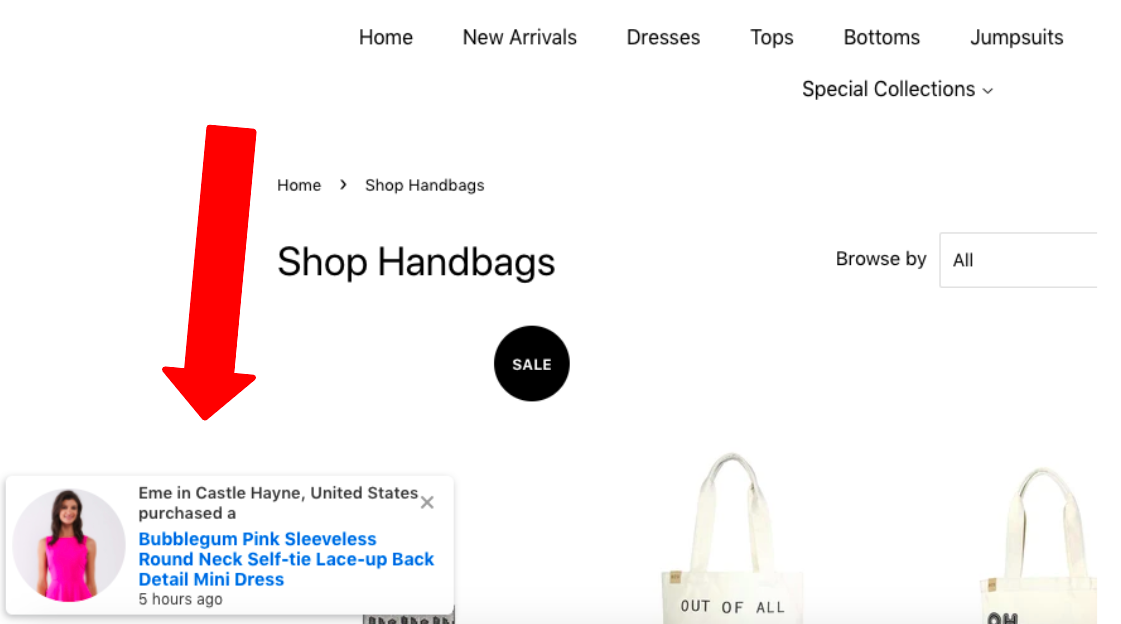Image resolution: width=1121 pixels, height=624 pixels.
Task: Click the Shop Handbags breadcrumb
Action: point(425,185)
